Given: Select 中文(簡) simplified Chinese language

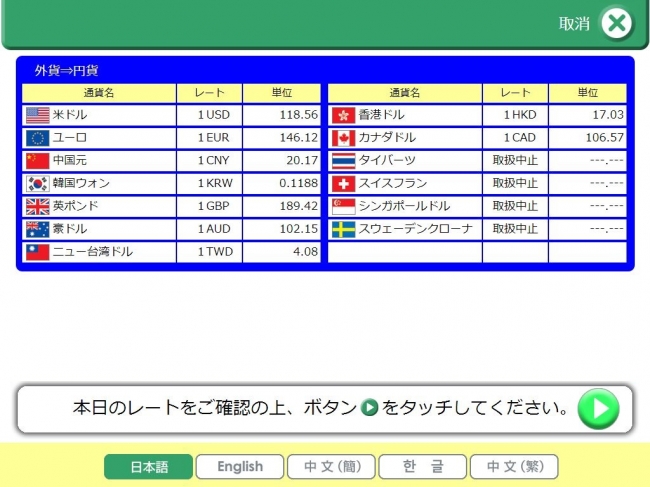Looking at the screenshot, I should point(332,467).
